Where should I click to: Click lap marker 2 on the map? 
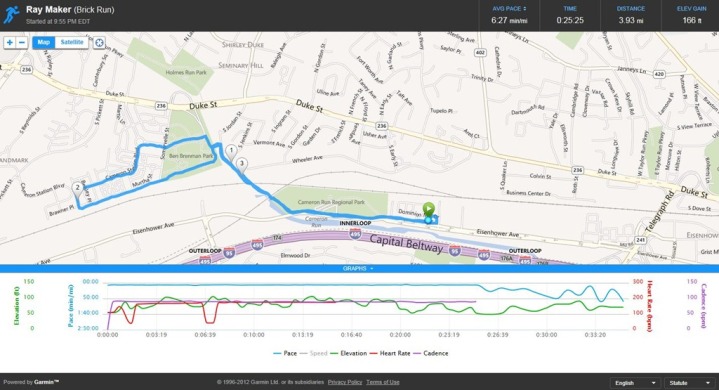pos(77,188)
